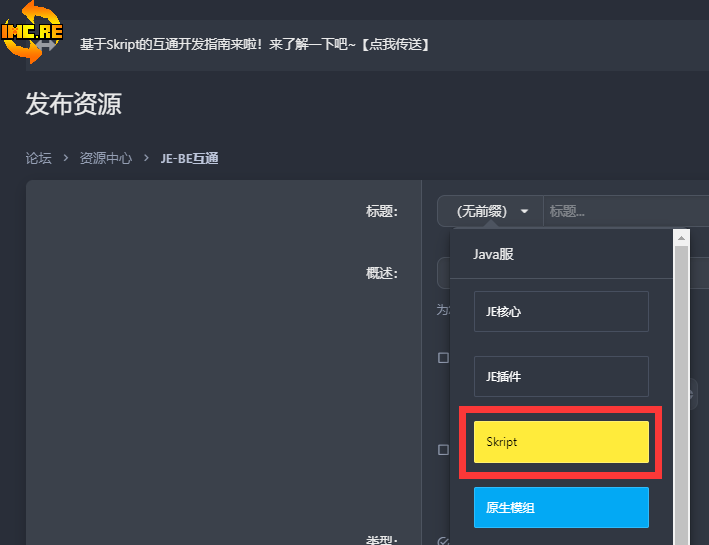Click the prefix list scrollbar track
This screenshot has width=709, height=545.
tap(682, 400)
